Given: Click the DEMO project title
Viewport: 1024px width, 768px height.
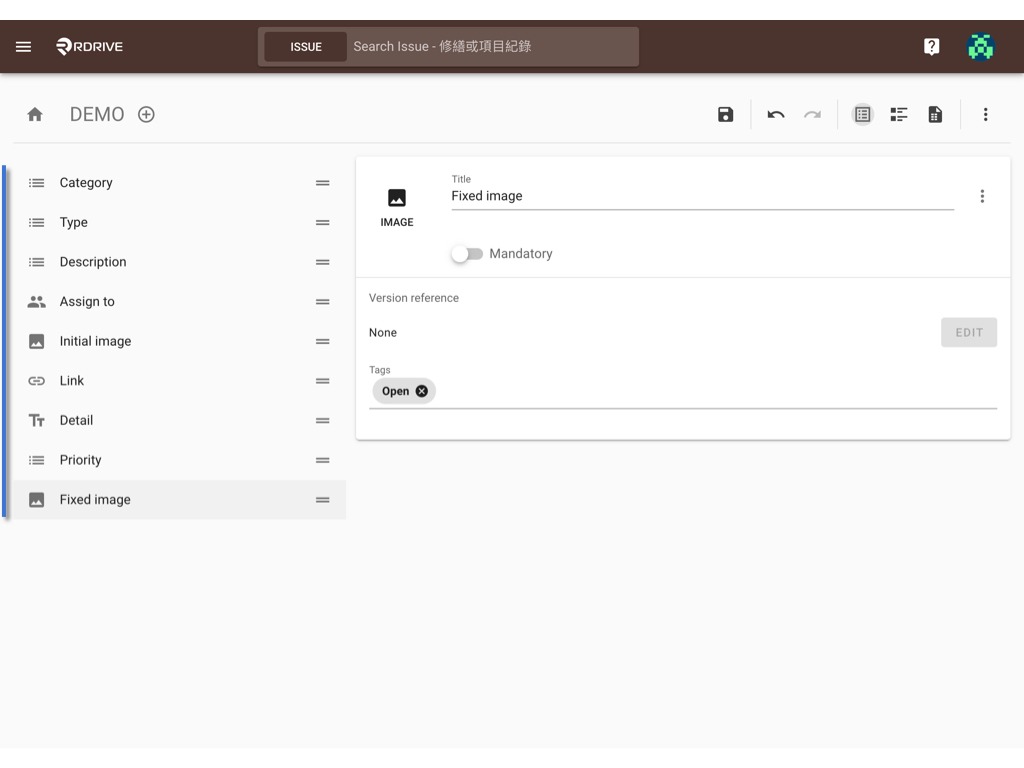Looking at the screenshot, I should (97, 115).
